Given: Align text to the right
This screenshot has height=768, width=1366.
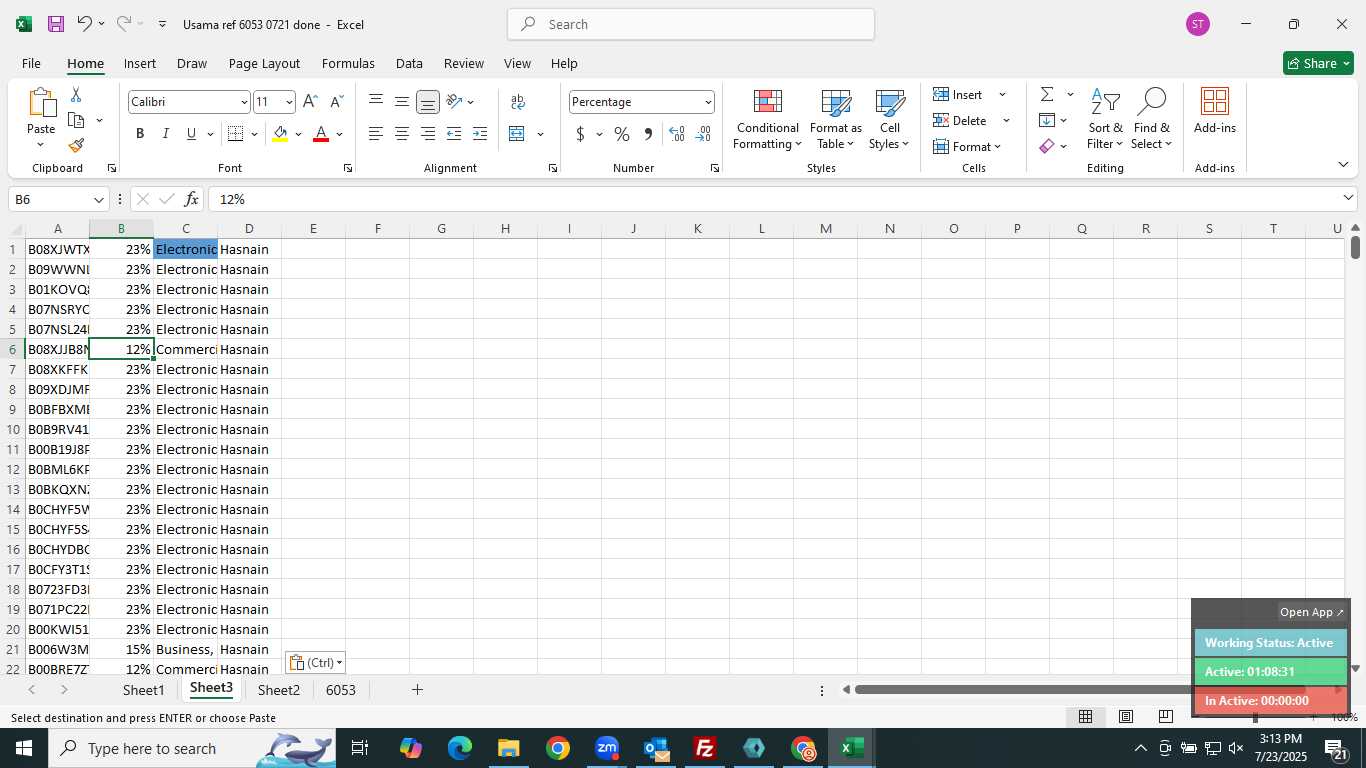Looking at the screenshot, I should (428, 134).
